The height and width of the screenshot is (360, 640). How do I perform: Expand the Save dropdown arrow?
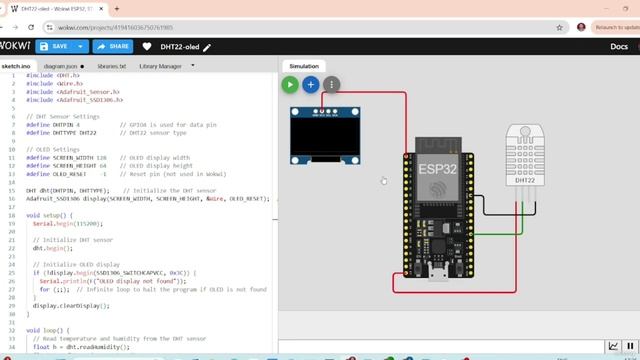(80, 47)
